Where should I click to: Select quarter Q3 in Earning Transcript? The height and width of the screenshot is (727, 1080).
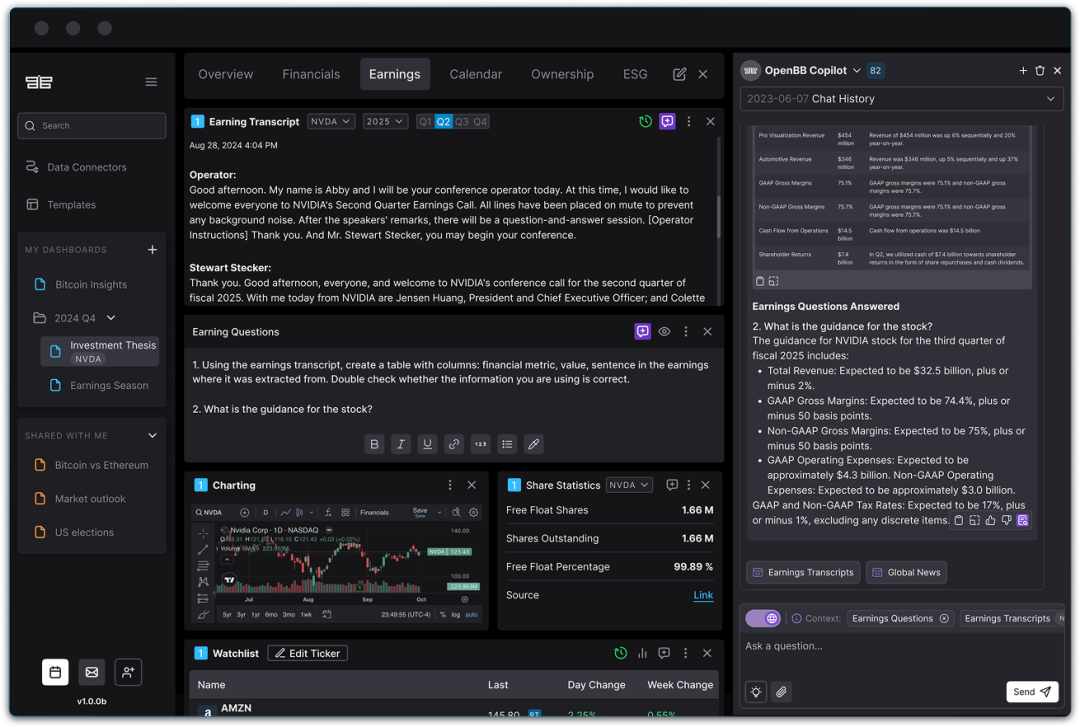(x=461, y=122)
